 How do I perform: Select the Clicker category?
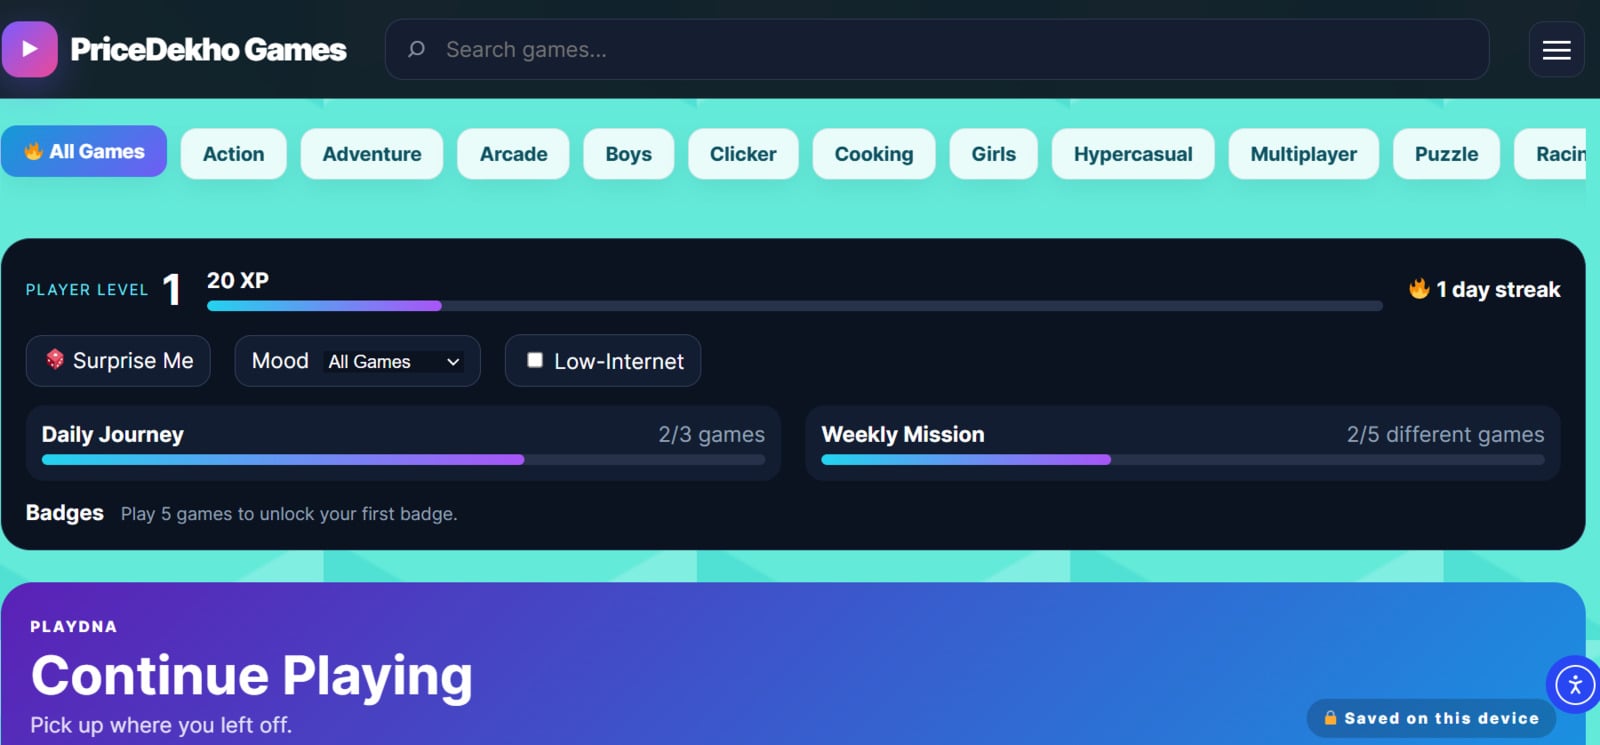pyautogui.click(x=743, y=154)
